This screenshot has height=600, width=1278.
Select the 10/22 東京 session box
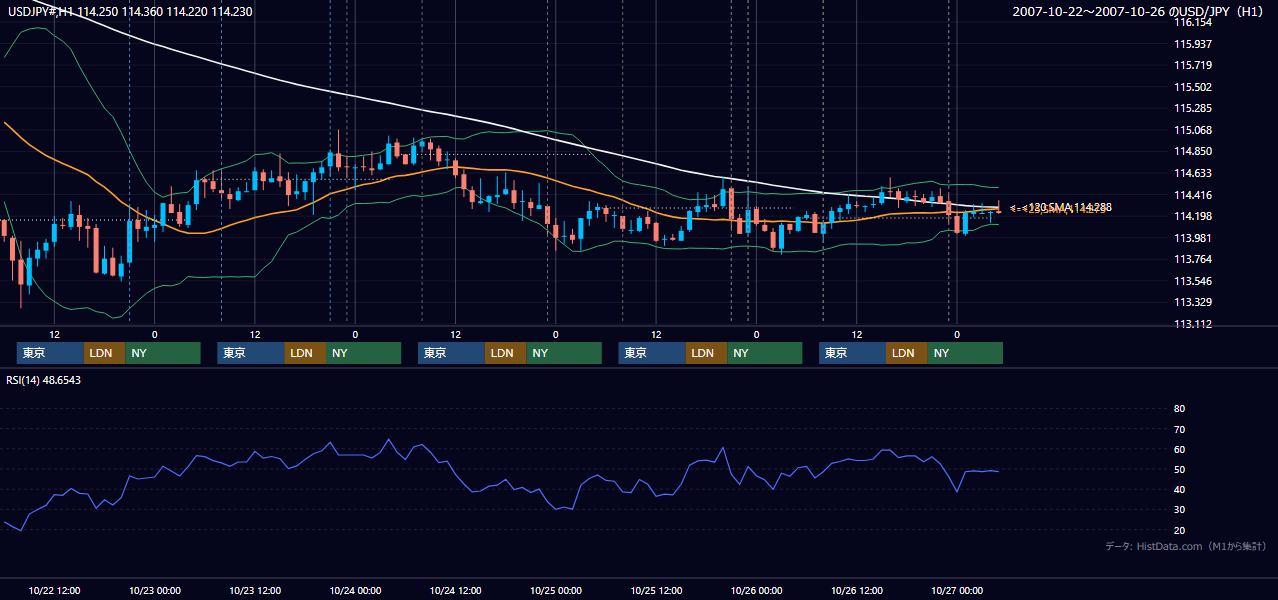coord(50,353)
